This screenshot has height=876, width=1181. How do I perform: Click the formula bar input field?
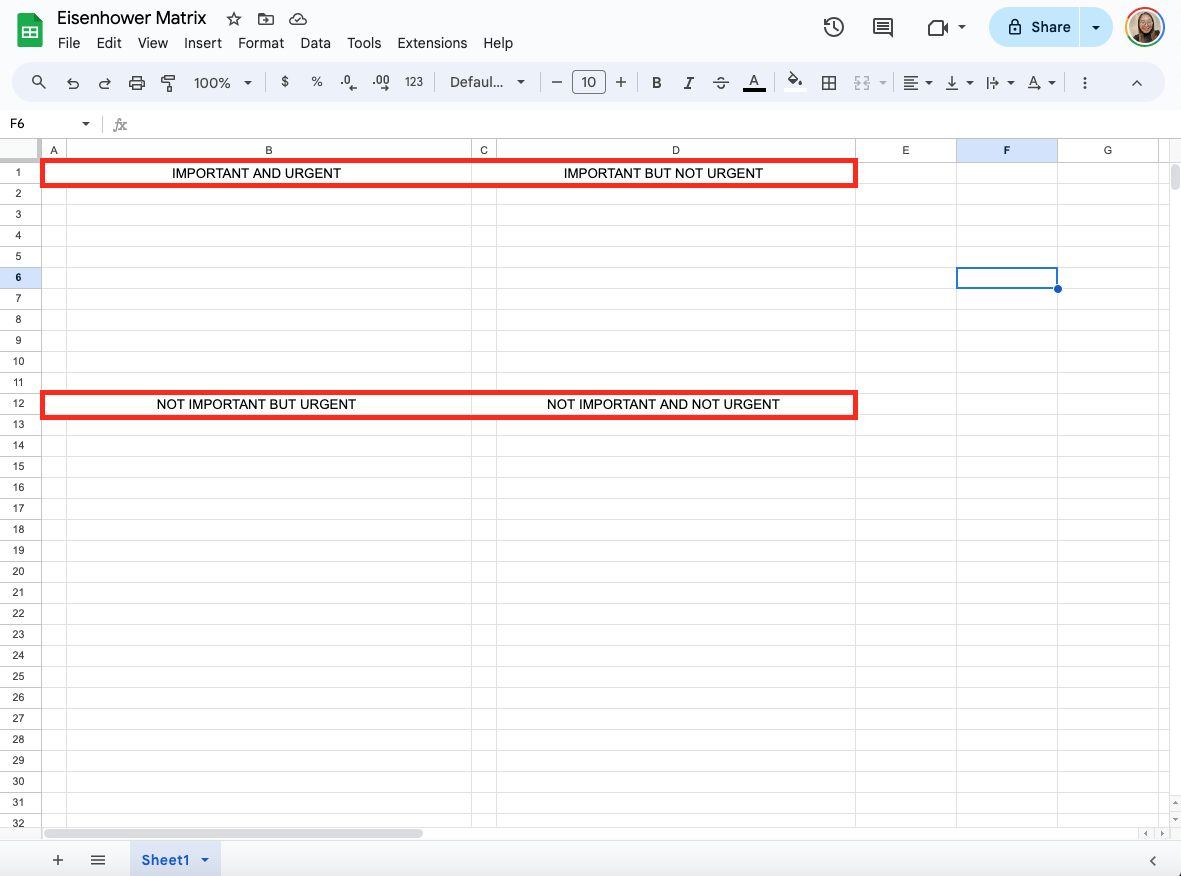point(600,124)
